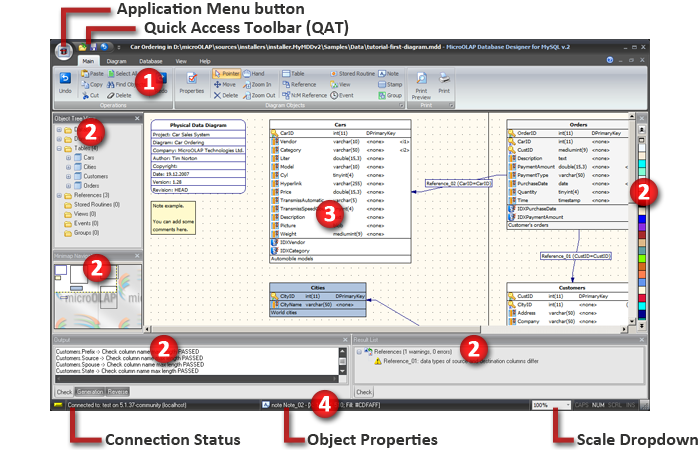Open the Scale dropdown showing 100%
This screenshot has height=450, width=700.
tap(551, 405)
